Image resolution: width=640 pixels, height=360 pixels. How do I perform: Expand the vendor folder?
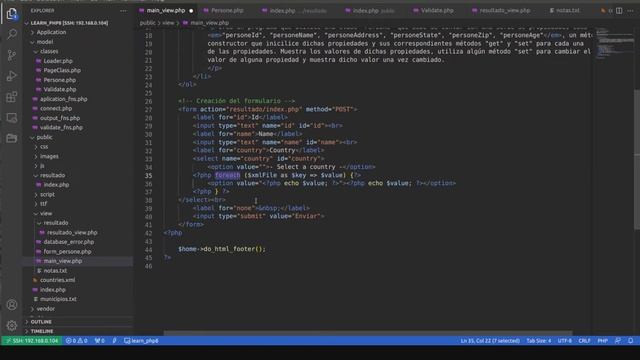[45, 309]
